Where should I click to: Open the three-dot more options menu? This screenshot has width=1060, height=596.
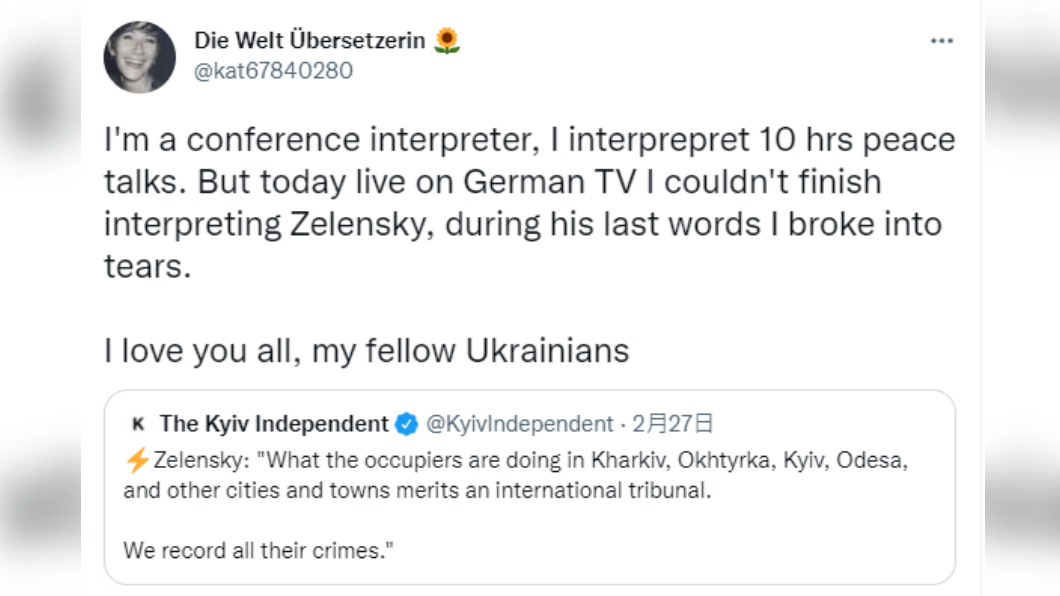[941, 41]
